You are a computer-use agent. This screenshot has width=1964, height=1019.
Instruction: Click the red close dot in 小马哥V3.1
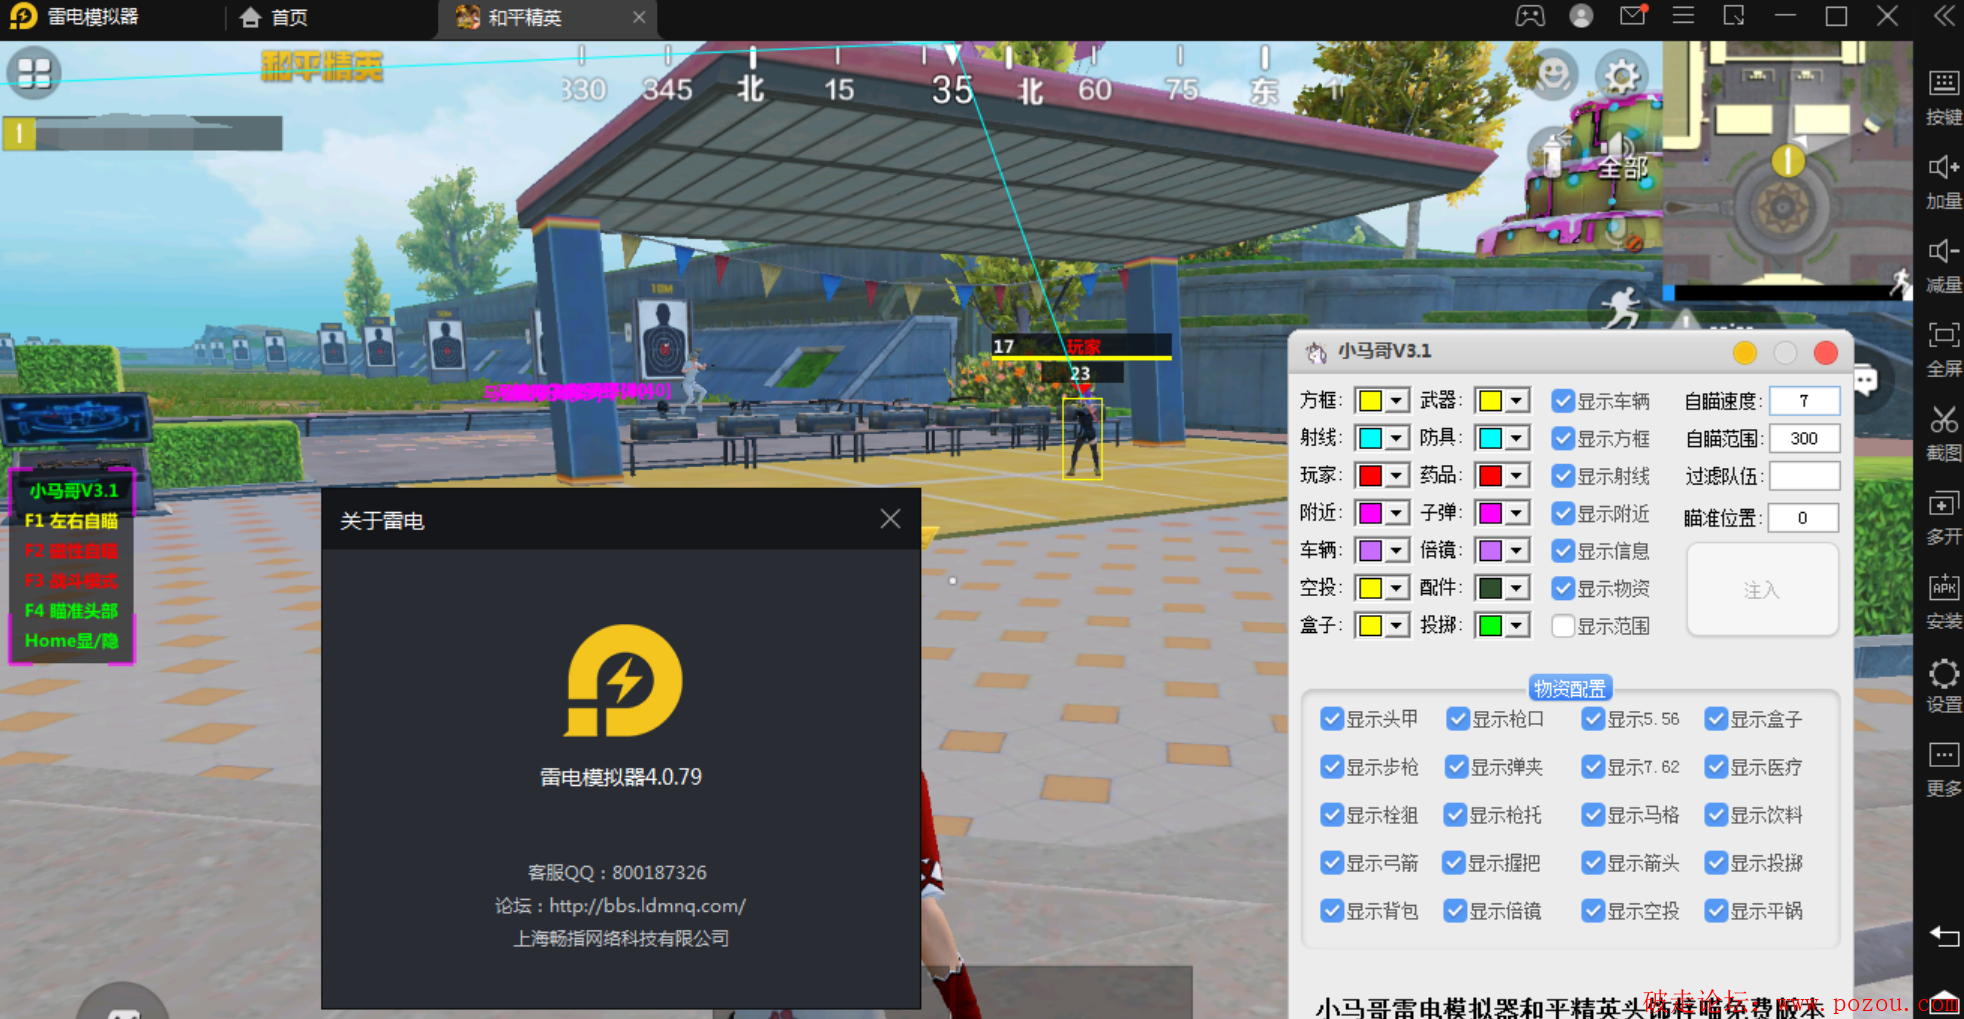[1826, 352]
